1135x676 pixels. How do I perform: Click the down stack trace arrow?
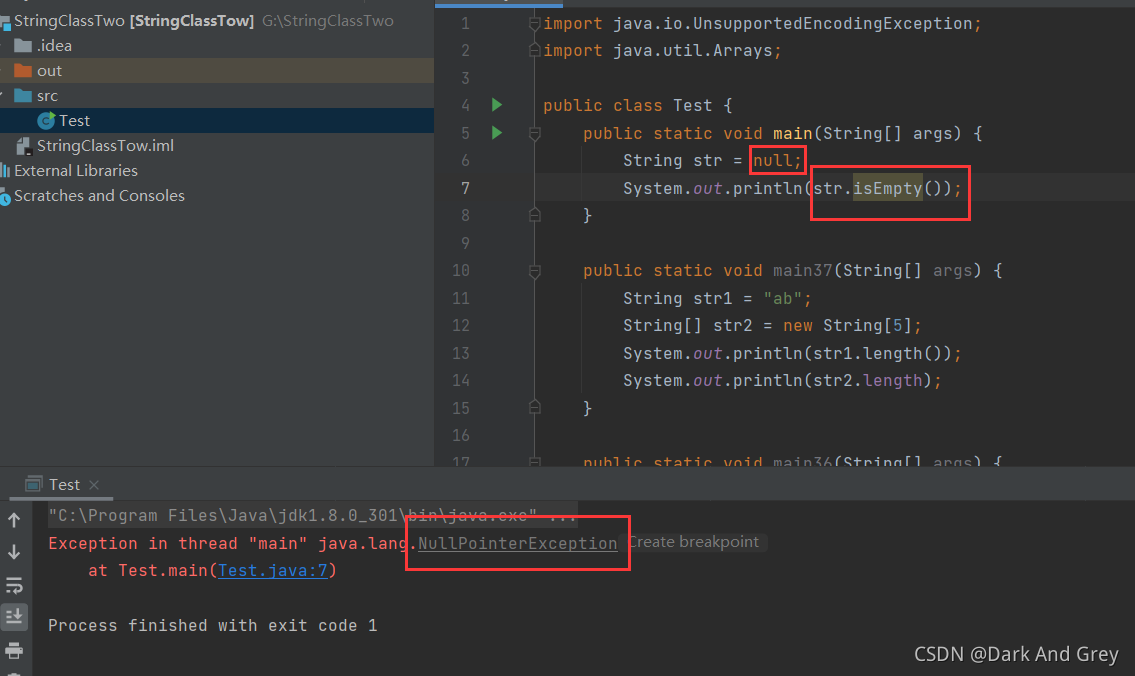click(14, 552)
